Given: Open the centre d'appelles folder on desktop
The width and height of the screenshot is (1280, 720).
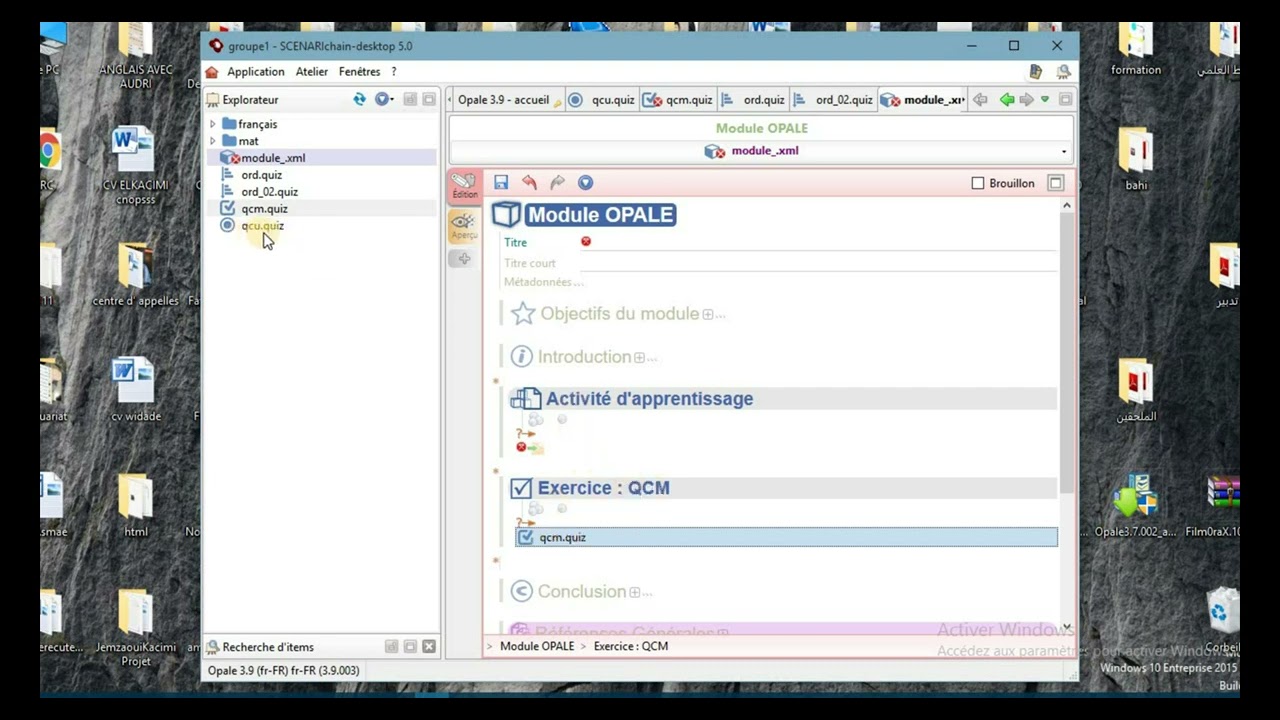Looking at the screenshot, I should coord(135,275).
